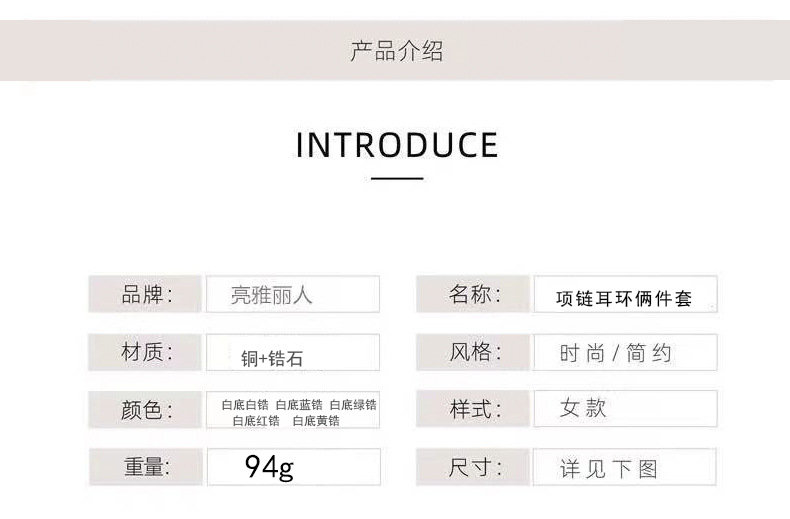Viewport: 790px width, 519px height.
Task: Choose the 白底红锆 color option
Action: [257, 421]
